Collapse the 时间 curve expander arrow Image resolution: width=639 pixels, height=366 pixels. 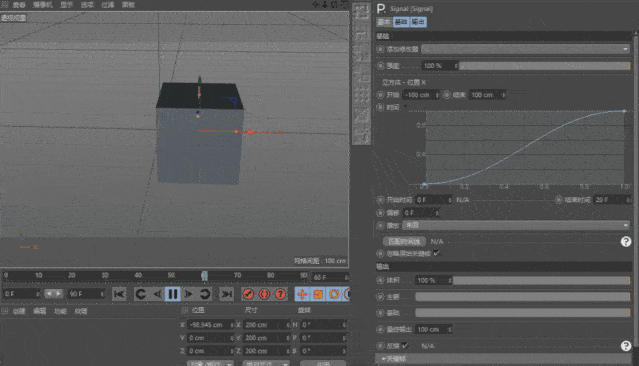(x=405, y=106)
